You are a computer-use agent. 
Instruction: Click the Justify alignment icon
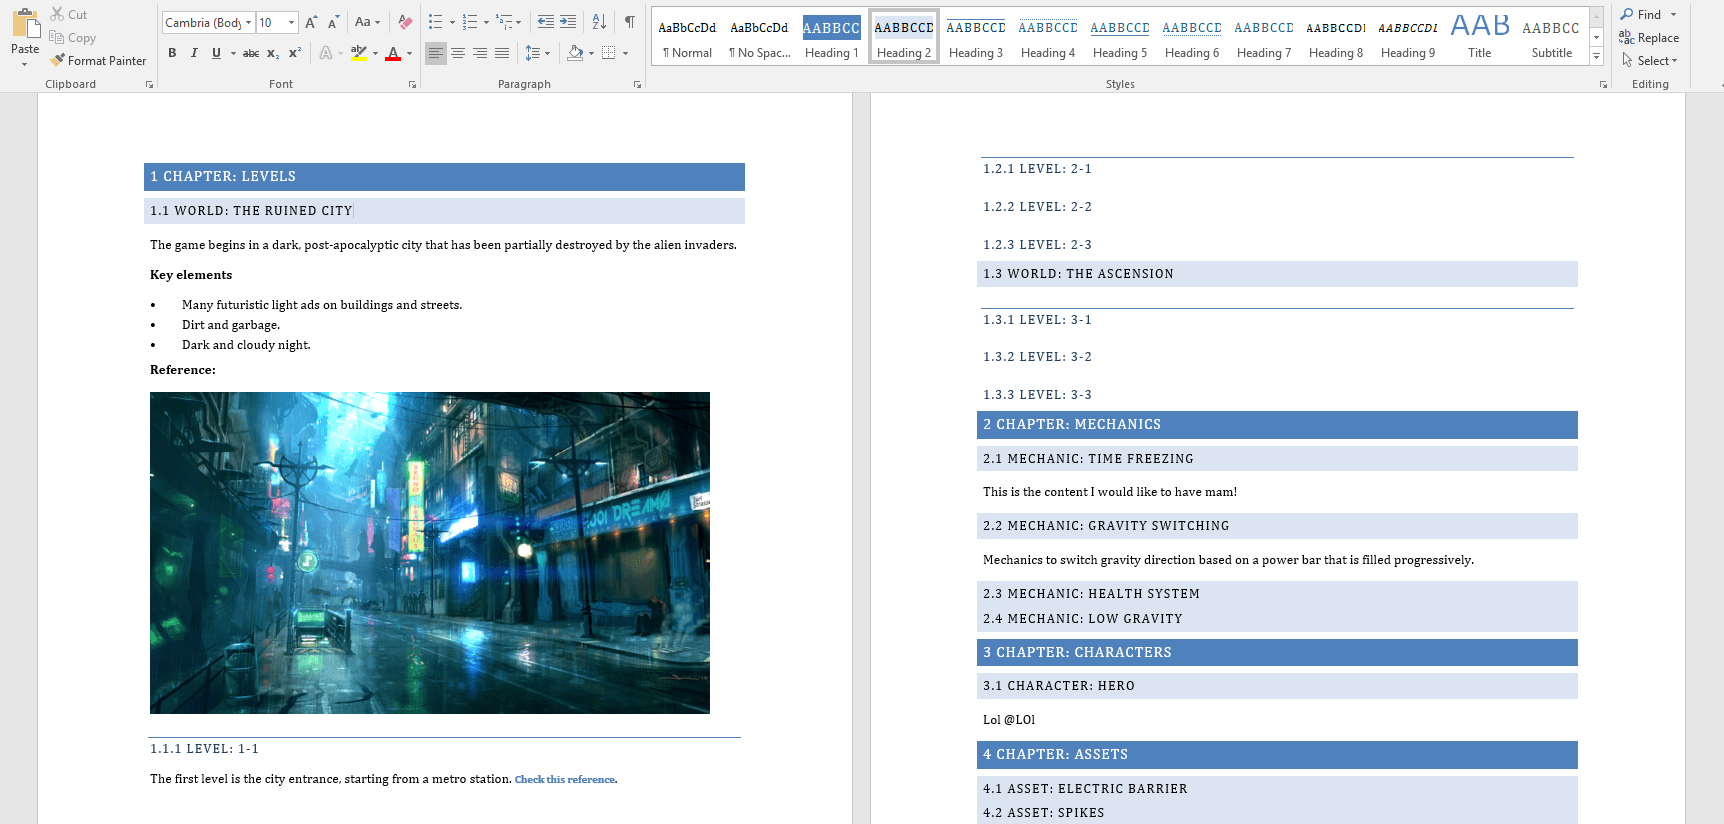coord(502,53)
